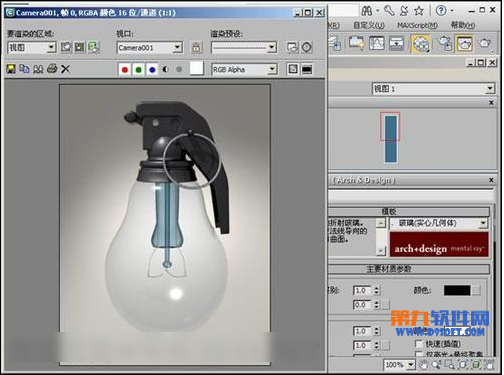
Task: Close the Arch & Design parameter panel
Action: [491, 180]
